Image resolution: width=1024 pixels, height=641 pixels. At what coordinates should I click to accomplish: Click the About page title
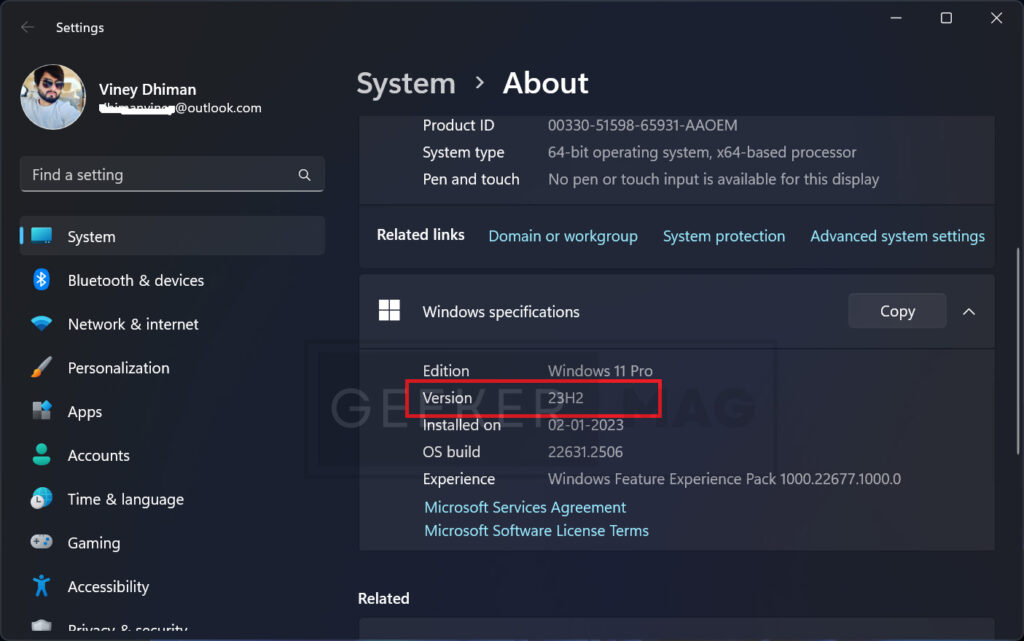tap(545, 84)
